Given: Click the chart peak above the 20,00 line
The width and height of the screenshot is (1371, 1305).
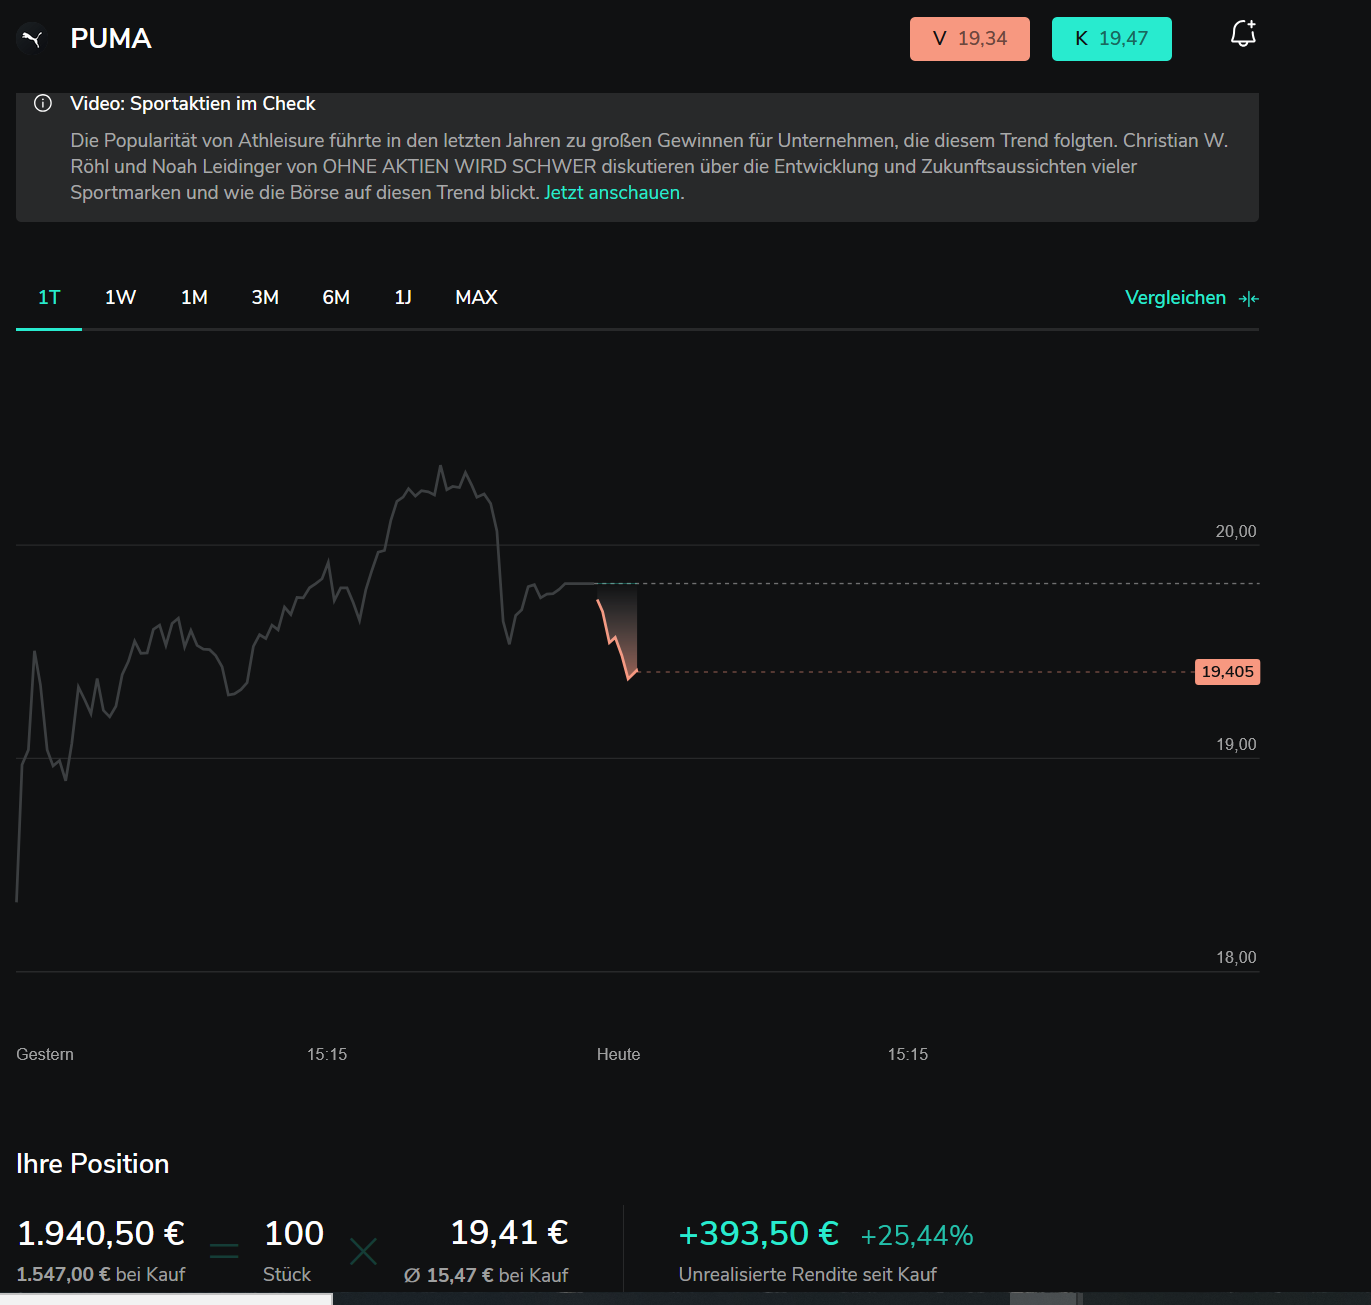Looking at the screenshot, I should click(x=440, y=467).
